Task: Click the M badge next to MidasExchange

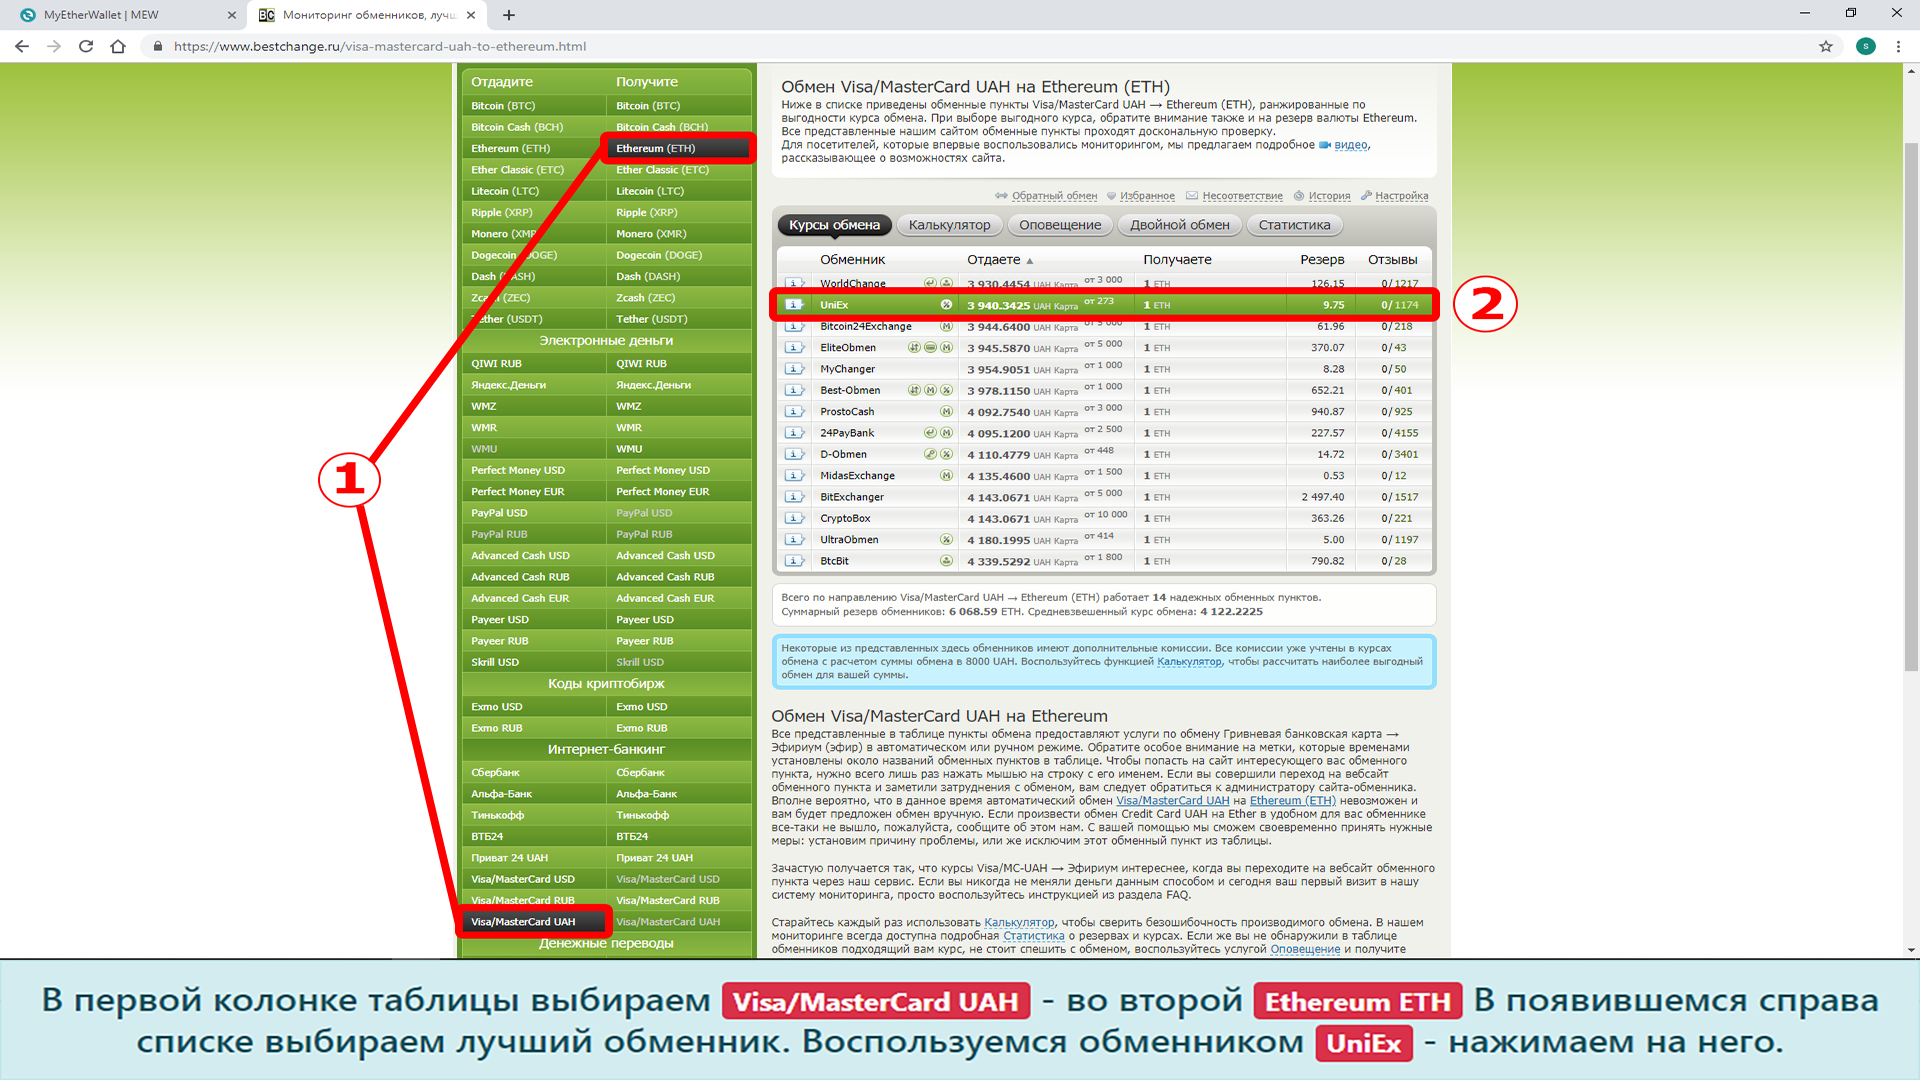Action: tap(946, 476)
